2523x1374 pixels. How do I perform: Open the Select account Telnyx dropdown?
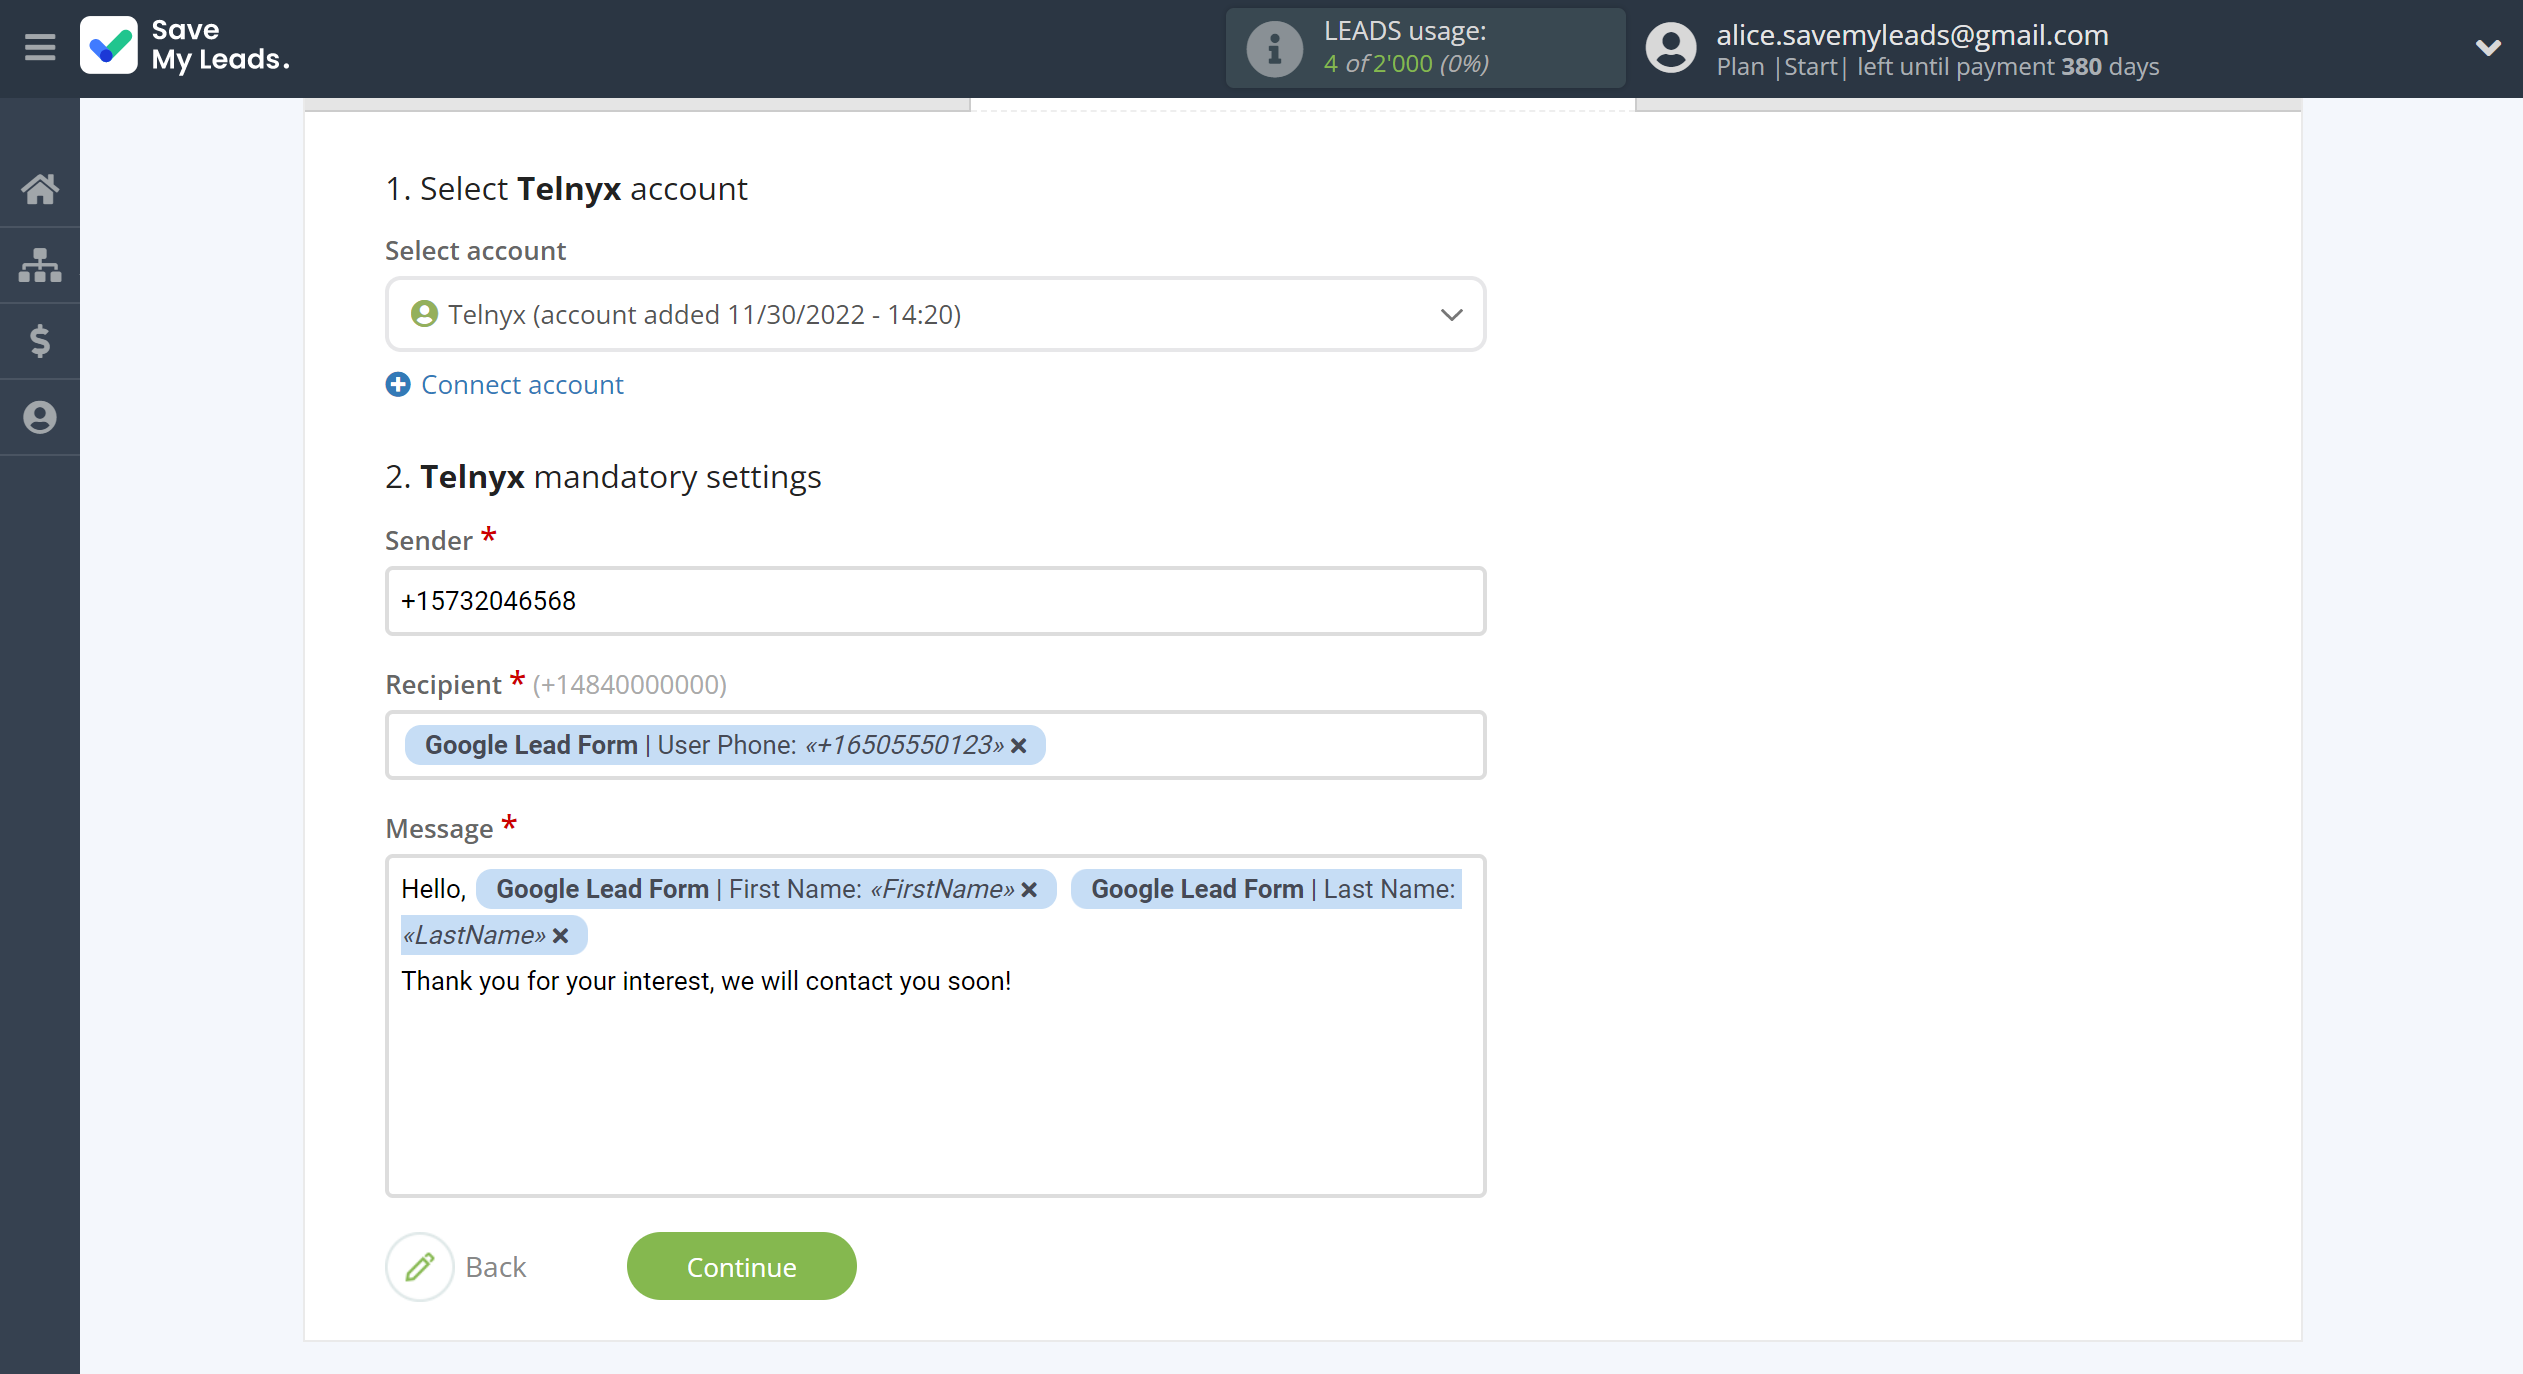click(935, 314)
